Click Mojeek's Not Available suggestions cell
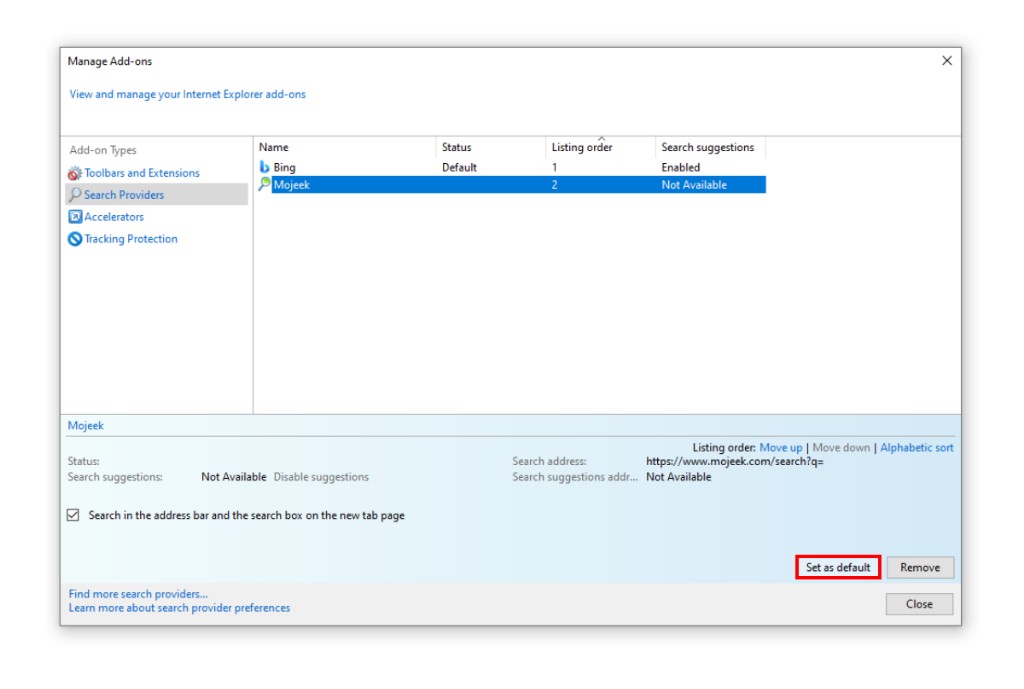Screen dimensions: 1024x689 [x=694, y=185]
